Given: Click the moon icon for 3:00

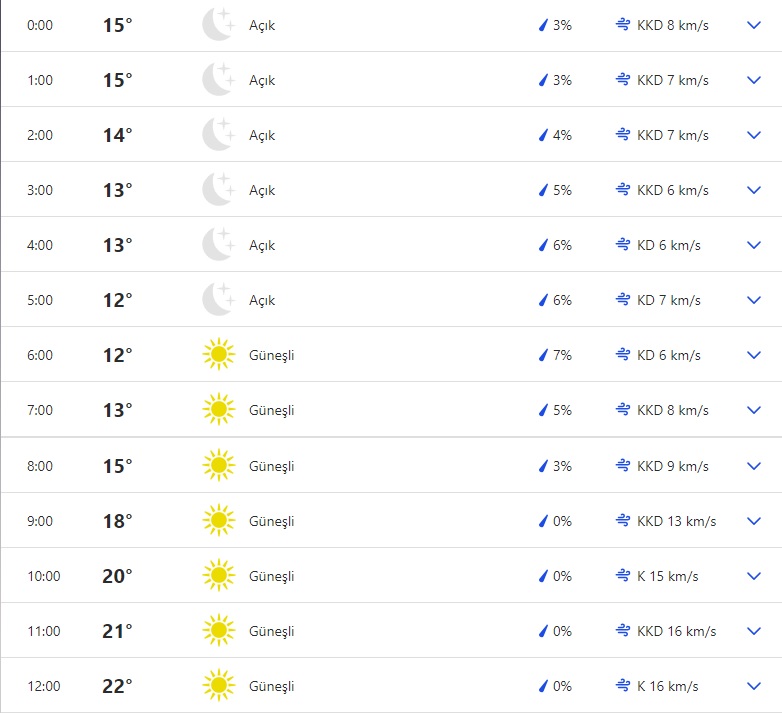Looking at the screenshot, I should [218, 190].
